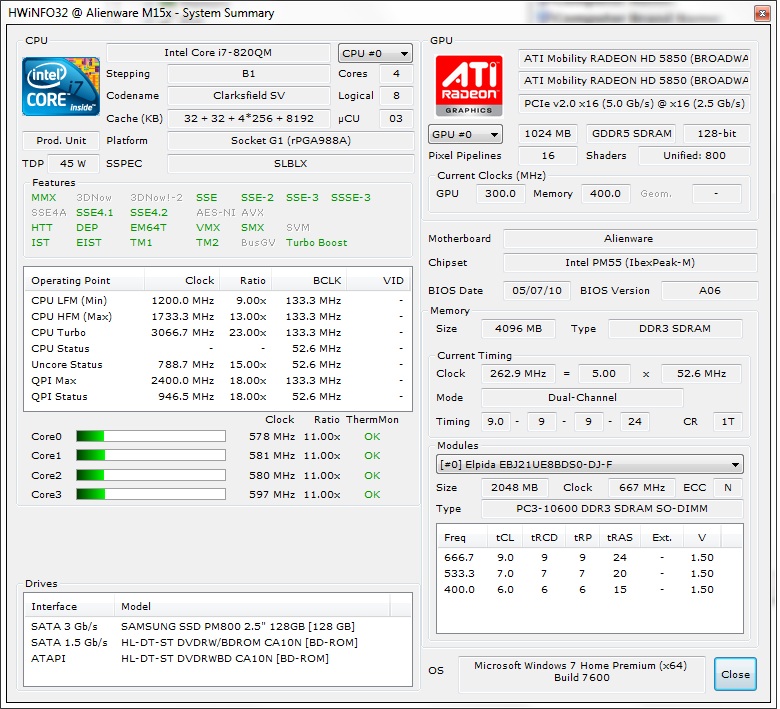Click the Prod. Unit button

[61, 141]
